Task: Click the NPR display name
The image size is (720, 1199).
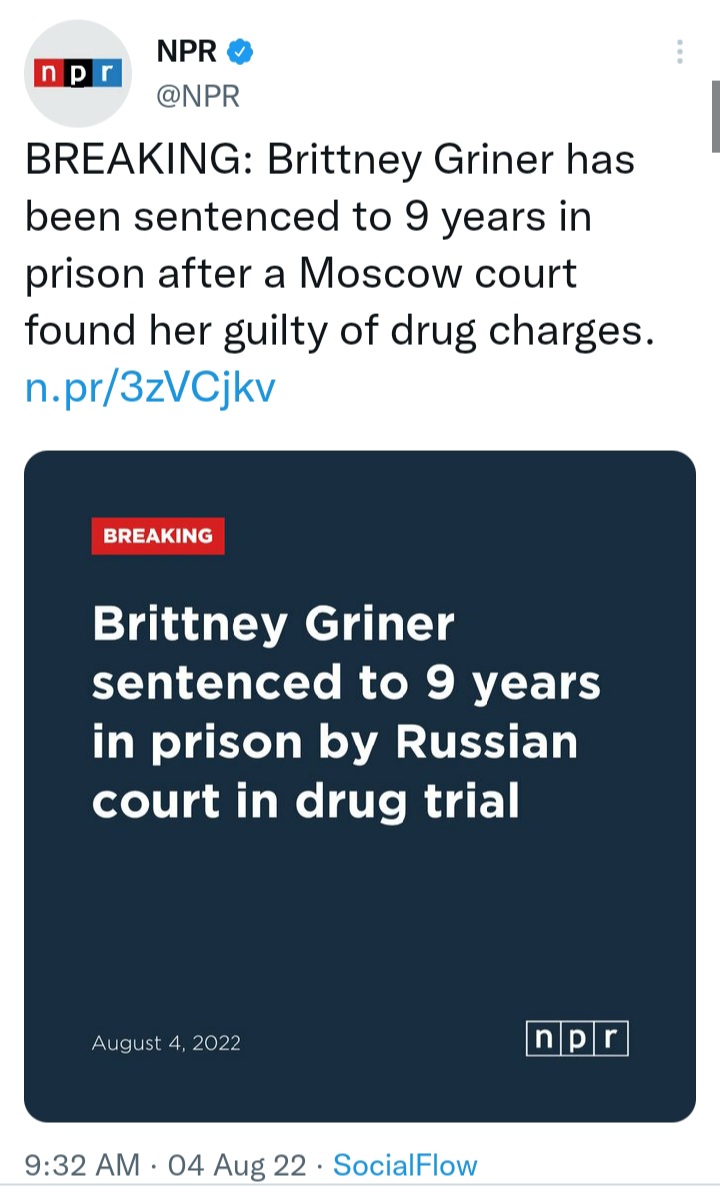Action: coord(187,52)
